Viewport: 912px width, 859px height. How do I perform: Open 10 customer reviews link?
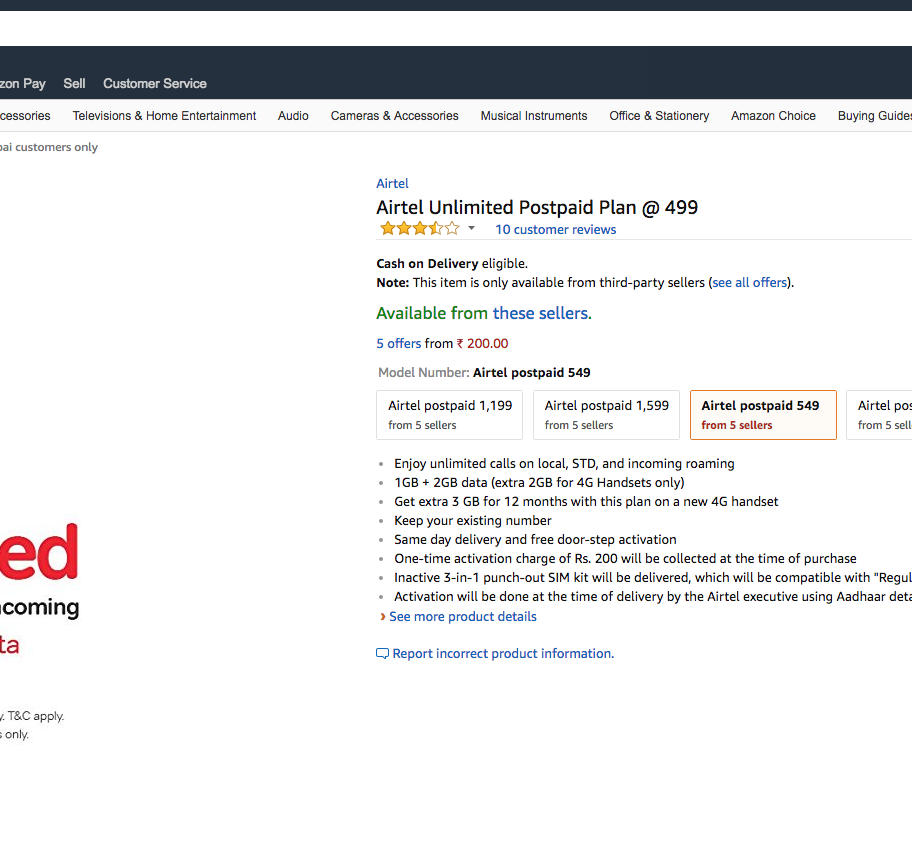tap(555, 230)
